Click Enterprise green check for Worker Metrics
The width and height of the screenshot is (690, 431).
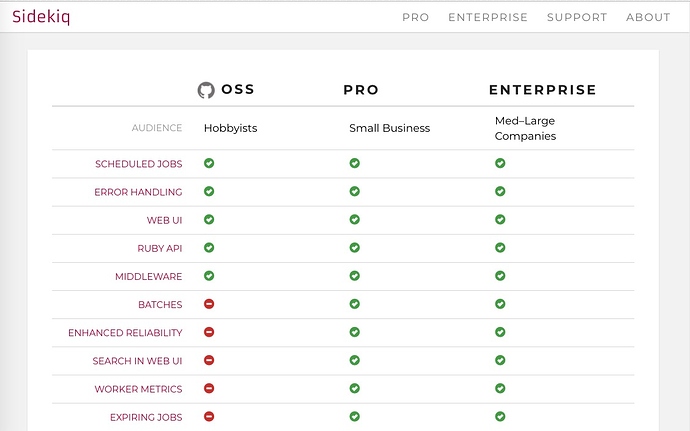(x=500, y=389)
